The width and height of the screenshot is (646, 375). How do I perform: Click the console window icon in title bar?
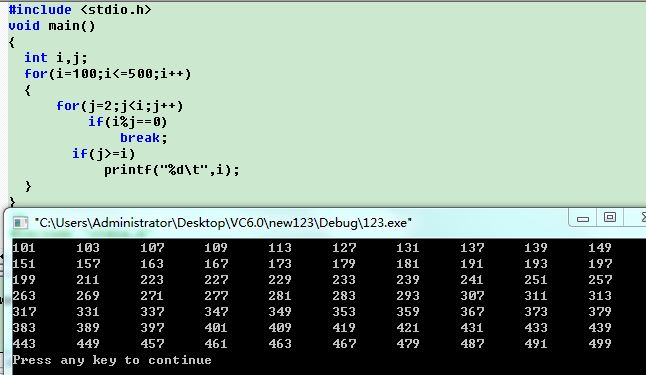20,223
